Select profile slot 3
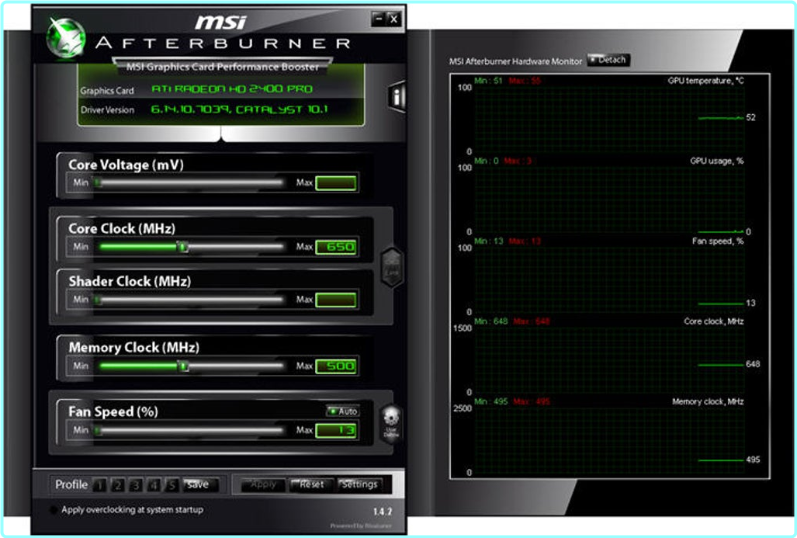This screenshot has width=797, height=538. coord(135,485)
